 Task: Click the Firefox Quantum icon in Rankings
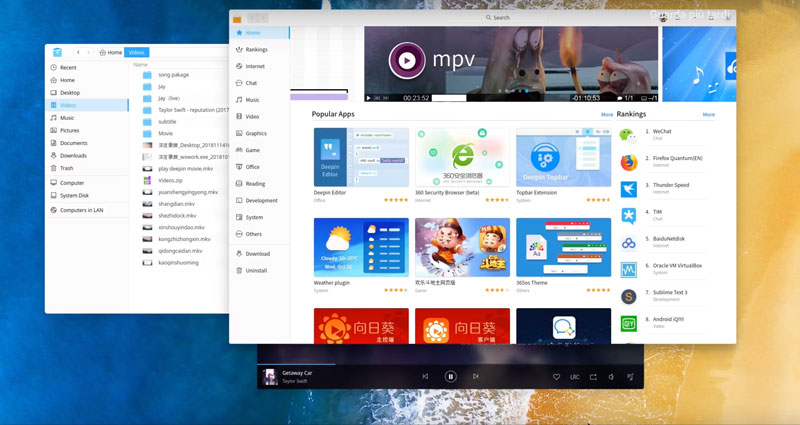pos(629,162)
